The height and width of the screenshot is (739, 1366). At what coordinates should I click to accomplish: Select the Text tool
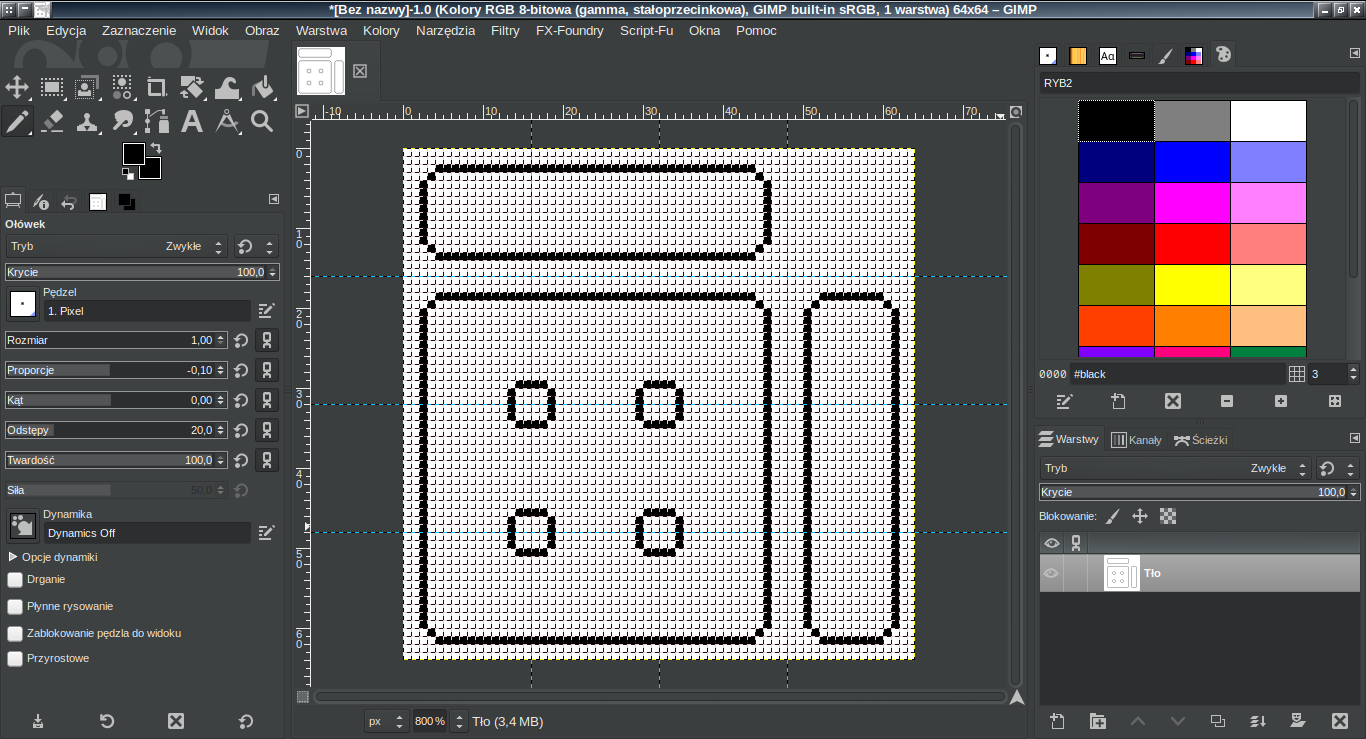[192, 122]
